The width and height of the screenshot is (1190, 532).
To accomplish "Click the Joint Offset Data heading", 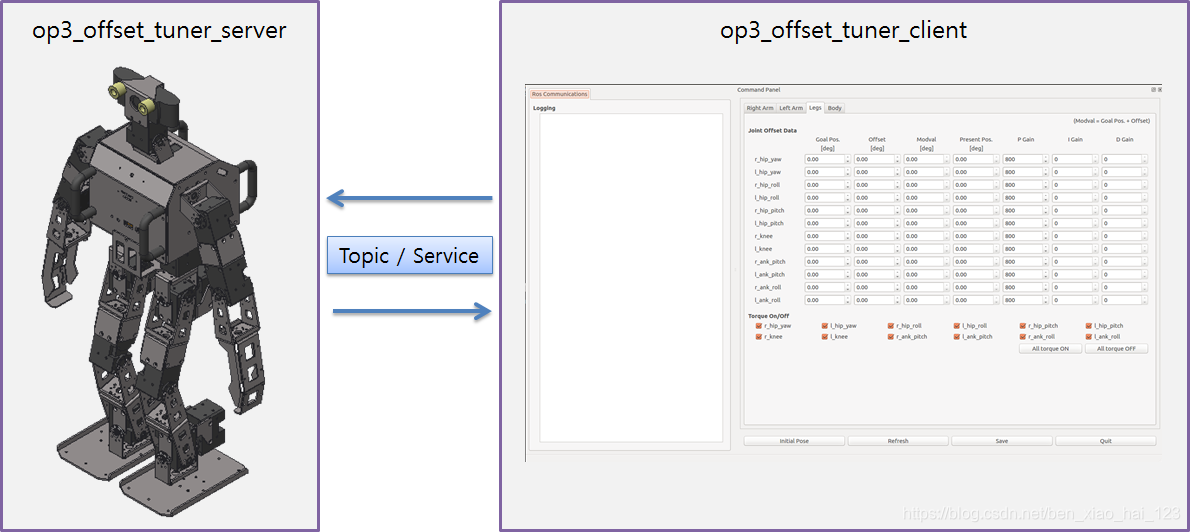I will pyautogui.click(x=773, y=131).
